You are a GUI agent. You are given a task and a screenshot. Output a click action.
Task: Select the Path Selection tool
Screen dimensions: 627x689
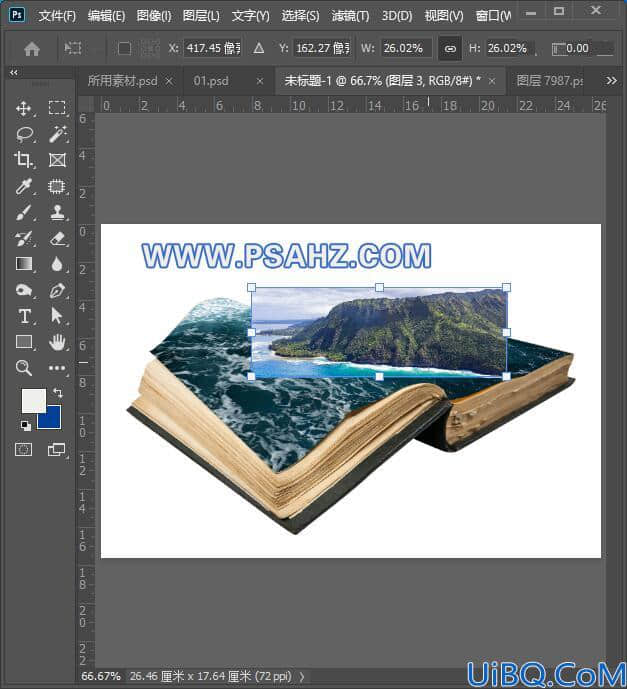pos(57,316)
